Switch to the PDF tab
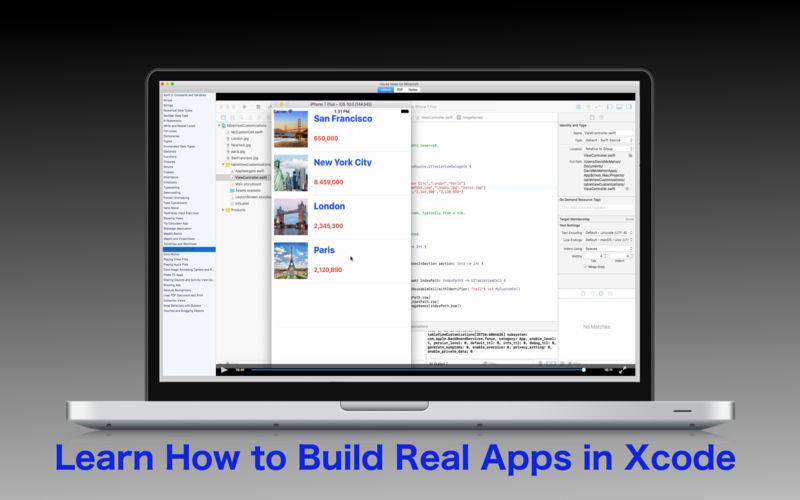The image size is (800, 500). coord(399,89)
